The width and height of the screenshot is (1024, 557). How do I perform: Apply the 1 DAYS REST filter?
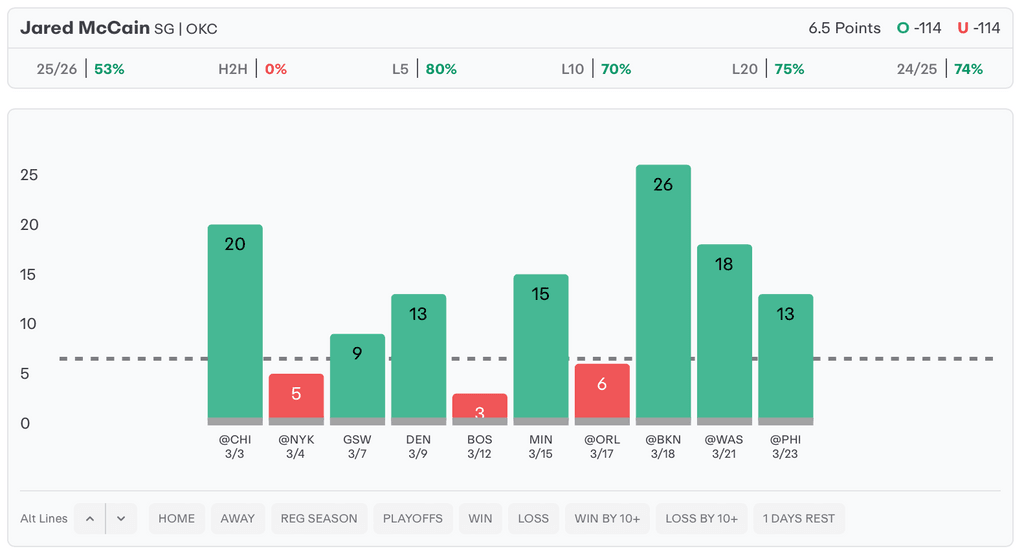799,518
